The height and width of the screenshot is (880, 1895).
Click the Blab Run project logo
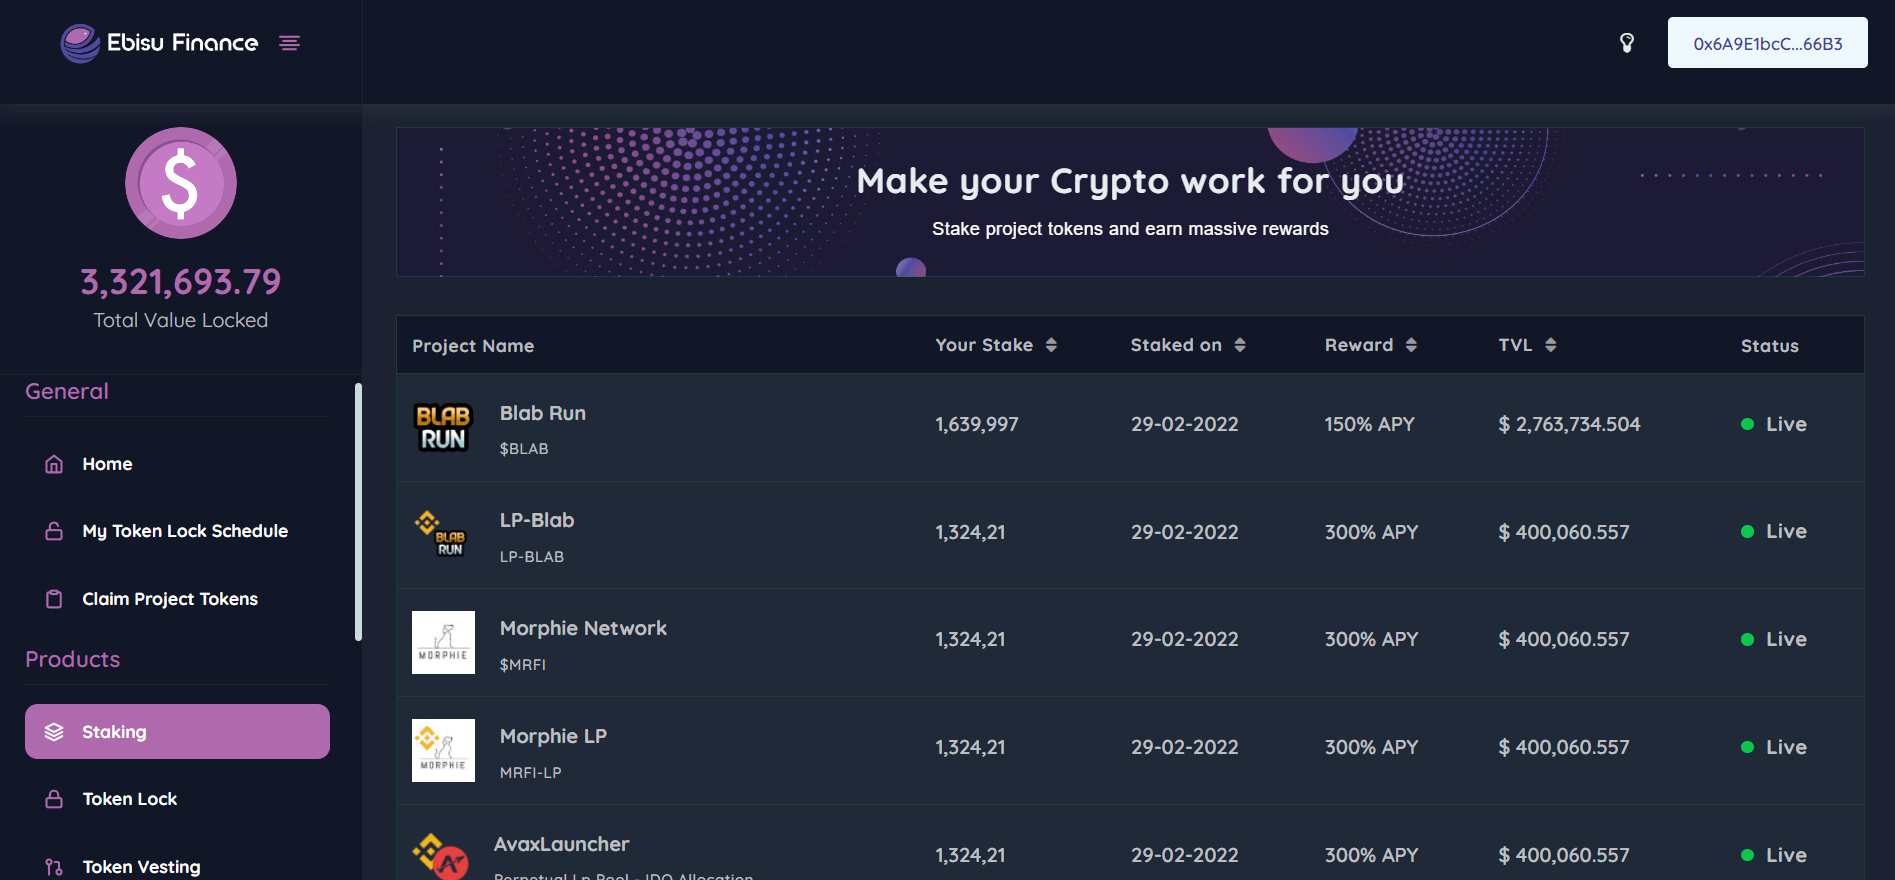coord(443,427)
